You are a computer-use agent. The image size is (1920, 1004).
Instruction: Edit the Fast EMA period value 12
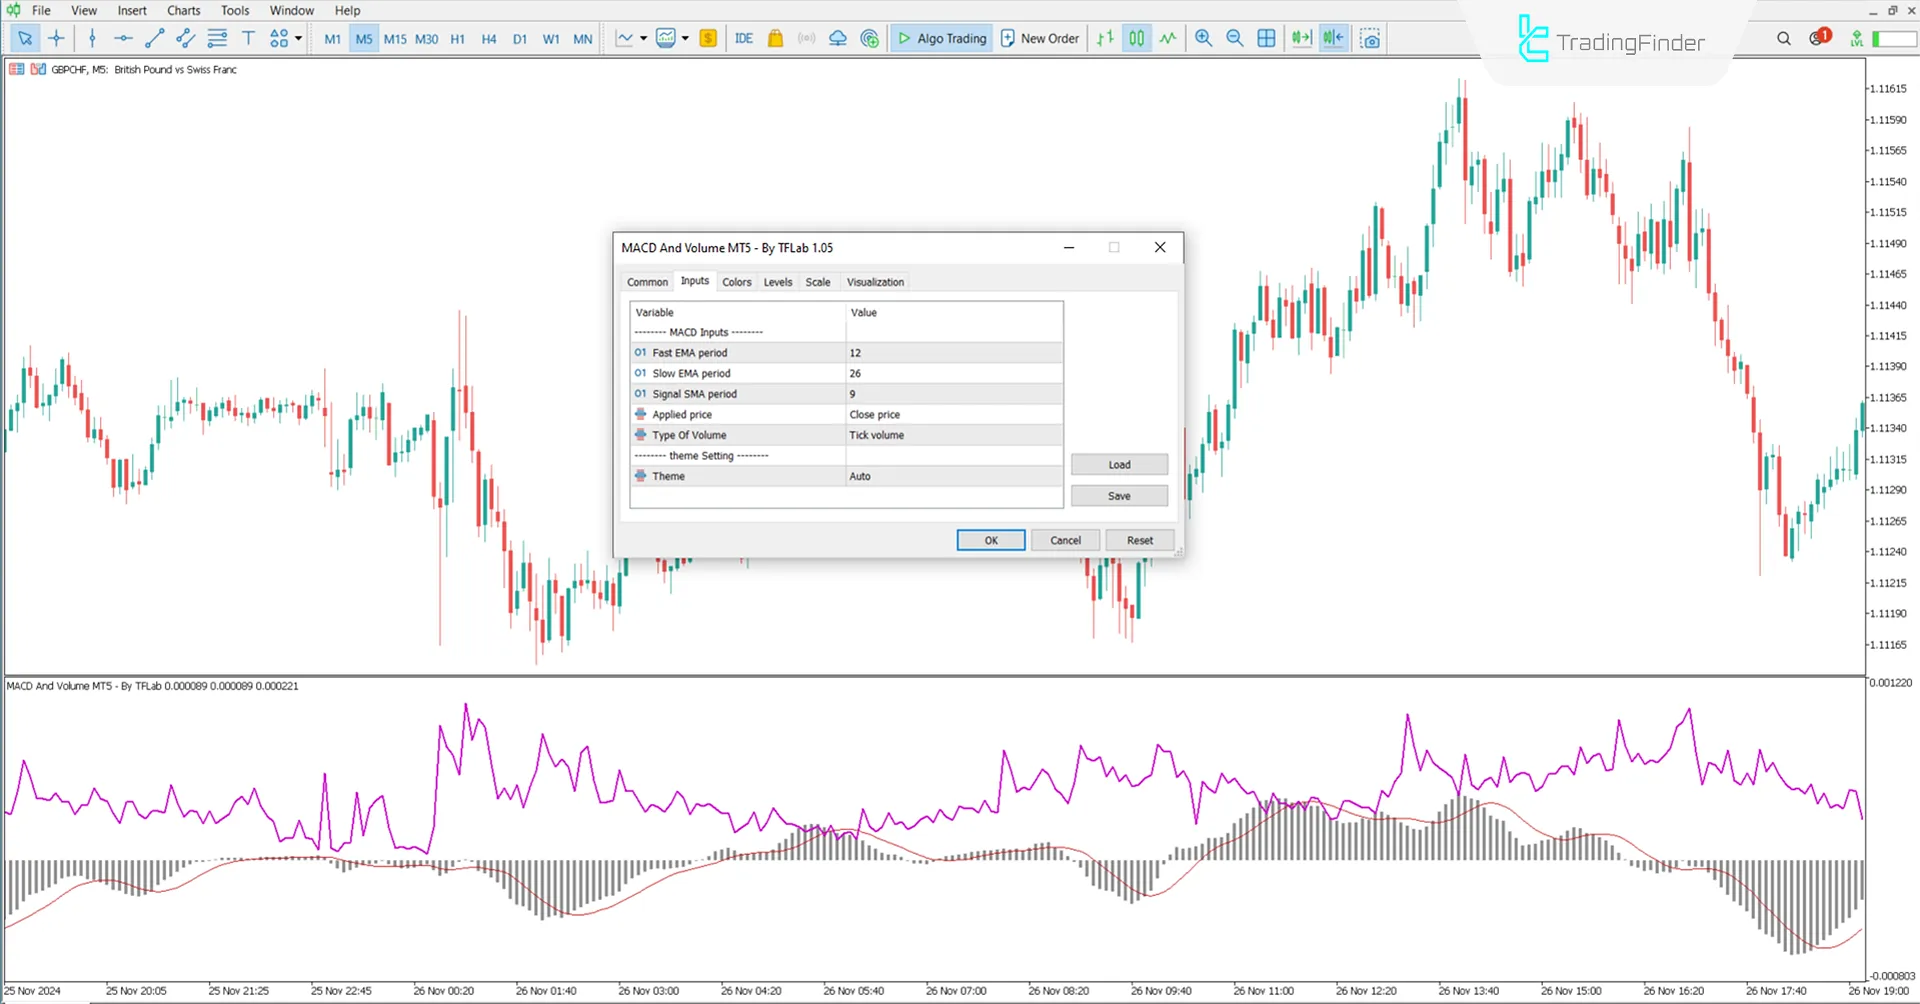click(x=953, y=353)
